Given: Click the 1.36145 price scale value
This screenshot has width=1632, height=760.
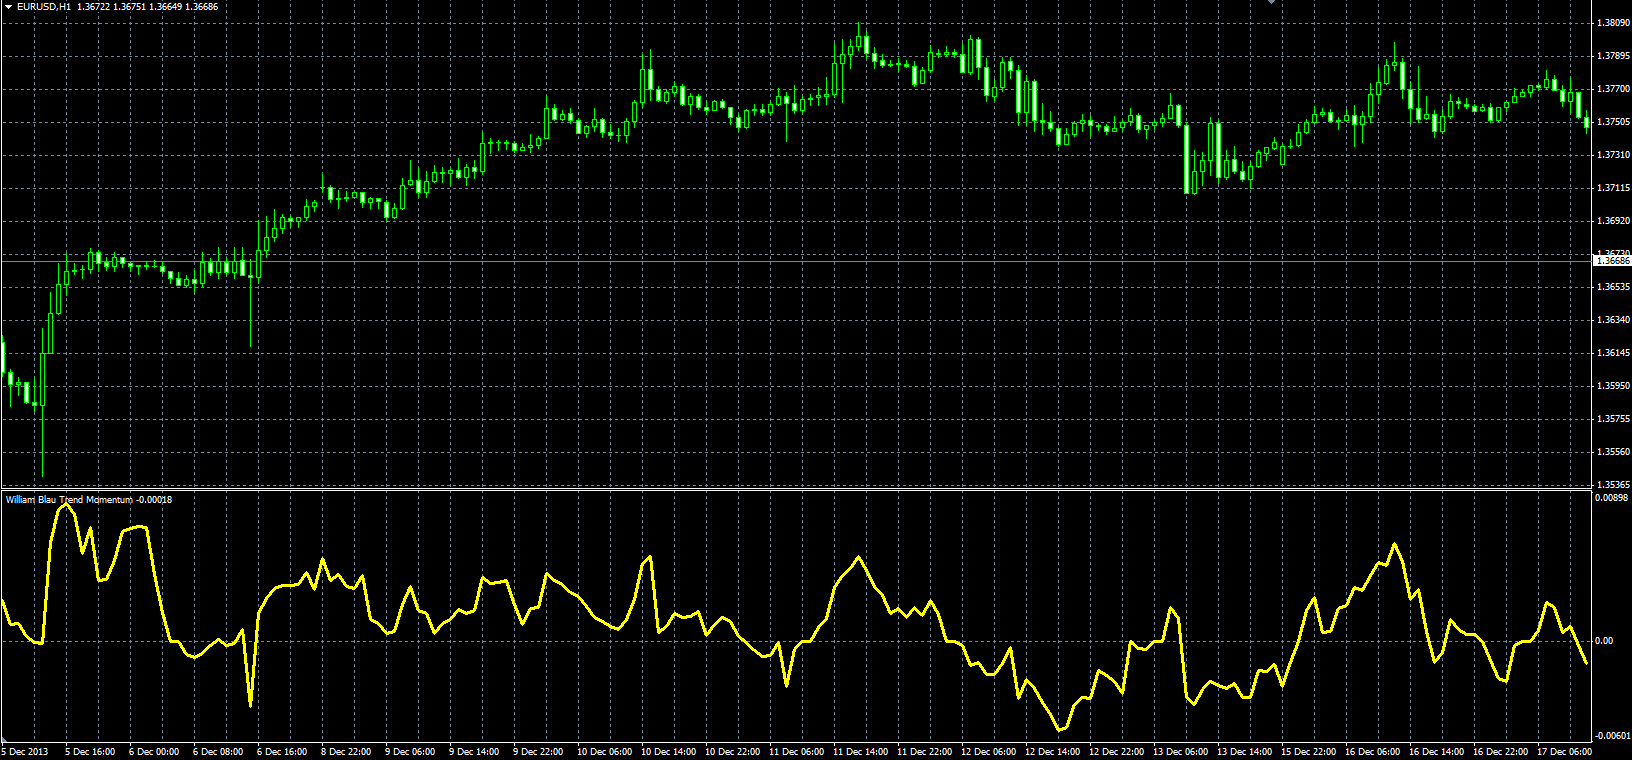Looking at the screenshot, I should tap(1613, 353).
